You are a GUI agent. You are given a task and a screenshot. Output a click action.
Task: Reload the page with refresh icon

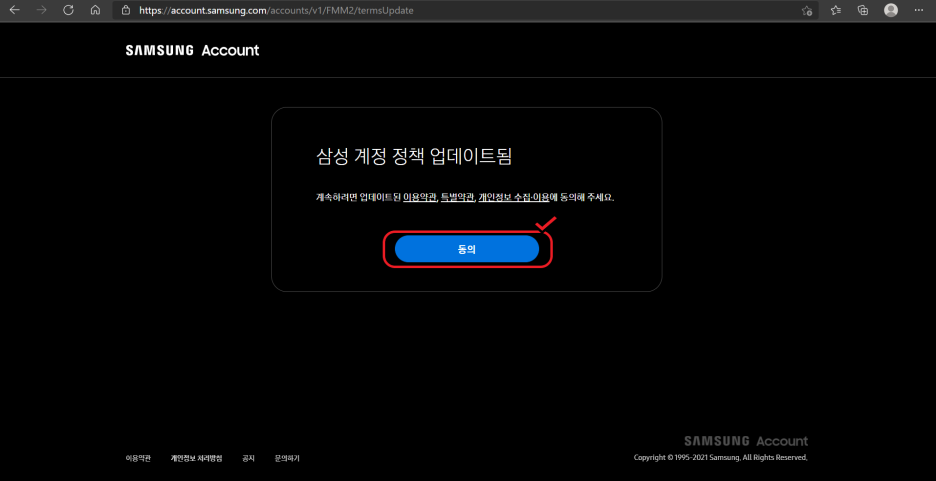click(68, 10)
